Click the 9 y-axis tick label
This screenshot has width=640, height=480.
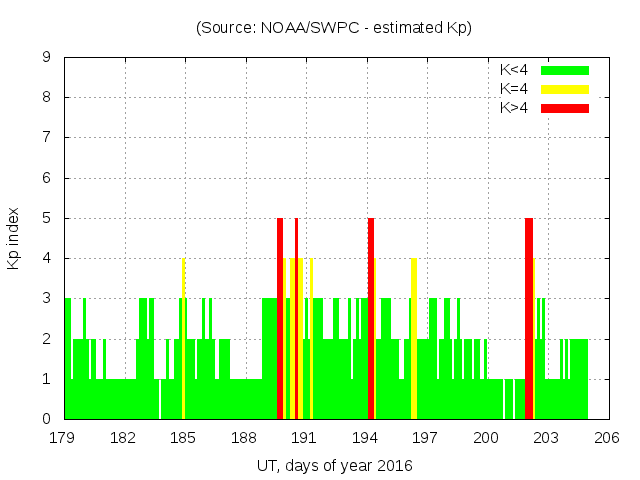[47, 58]
